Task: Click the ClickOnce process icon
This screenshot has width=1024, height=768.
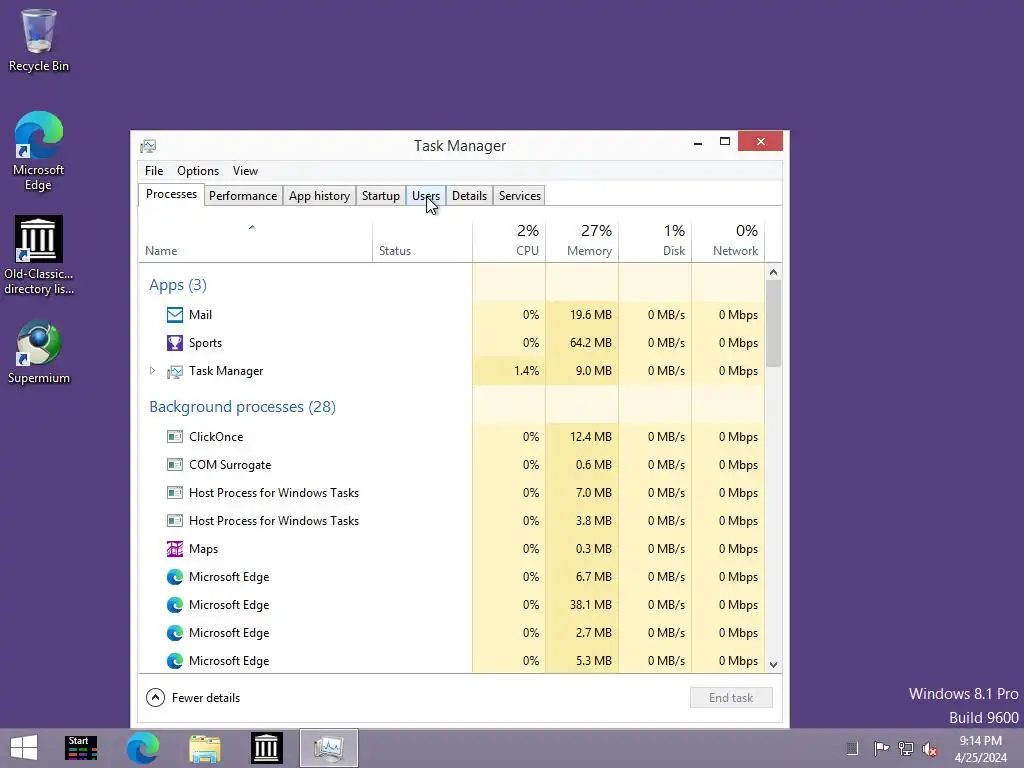Action: pos(174,437)
